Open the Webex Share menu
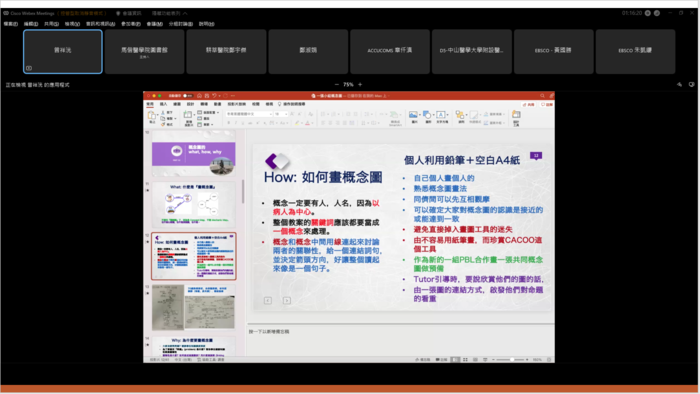700x394 pixels. (x=51, y=24)
